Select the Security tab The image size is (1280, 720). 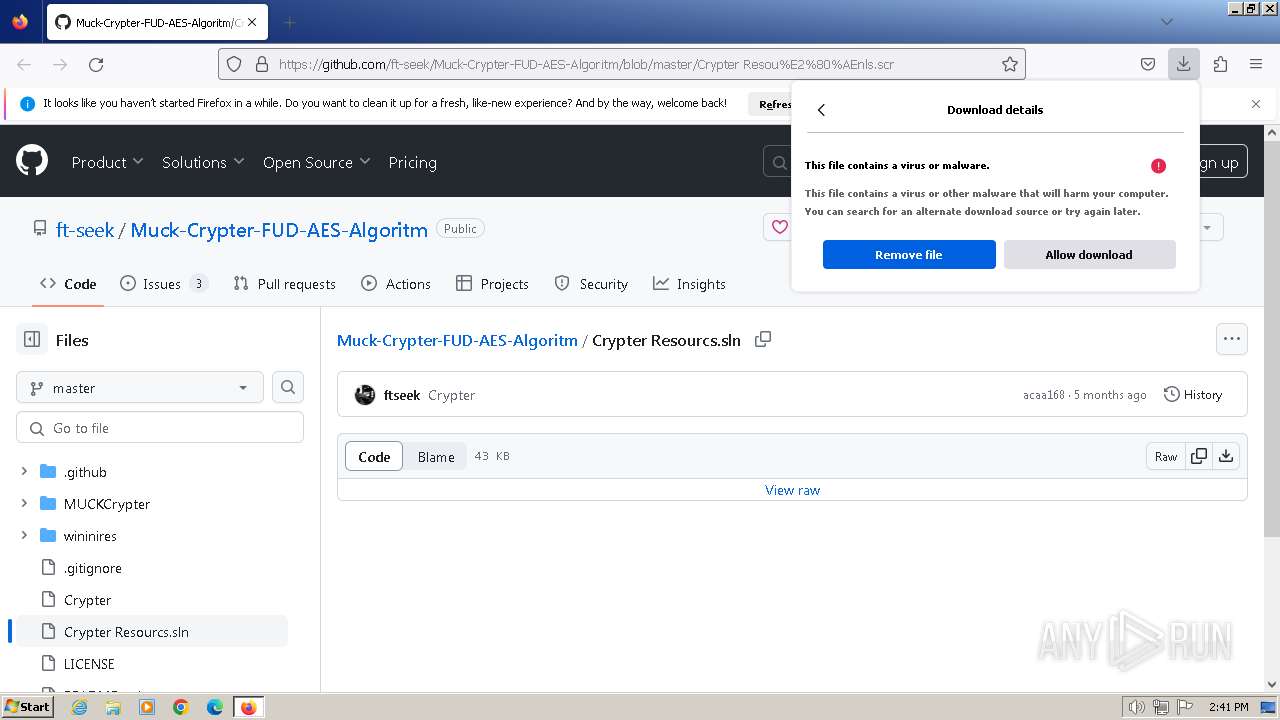point(591,284)
